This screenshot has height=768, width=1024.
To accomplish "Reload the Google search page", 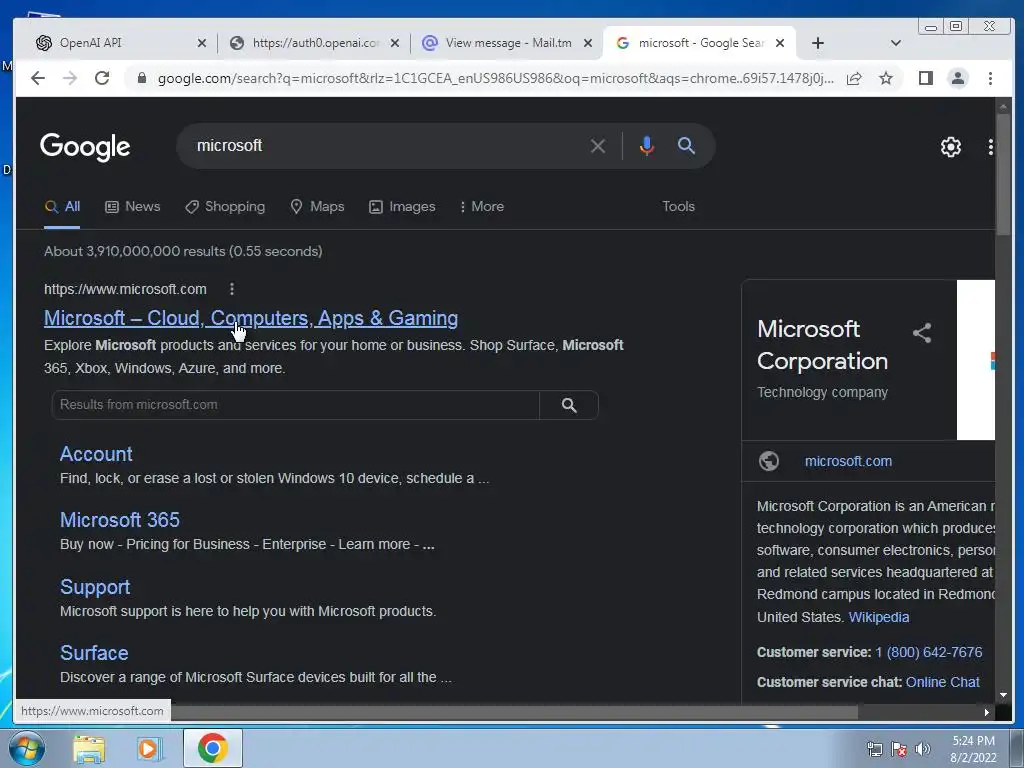I will coord(102,78).
